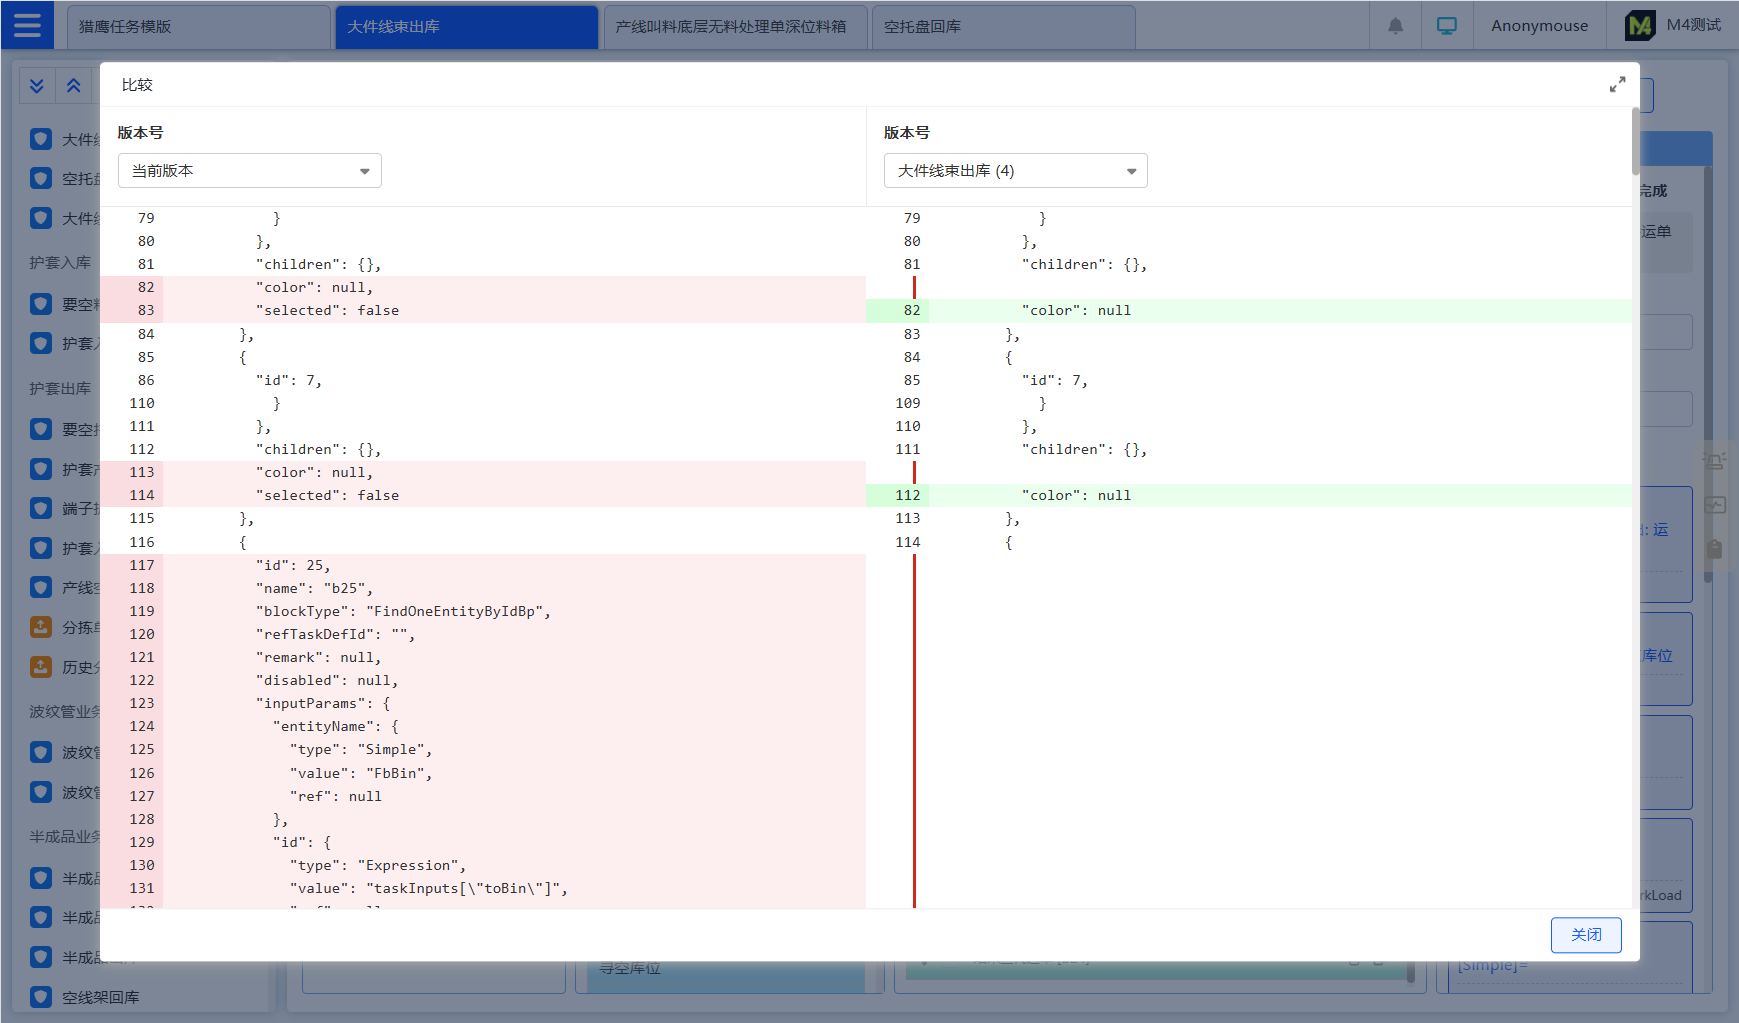
Task: Open the hamburger main menu
Action: tap(27, 25)
